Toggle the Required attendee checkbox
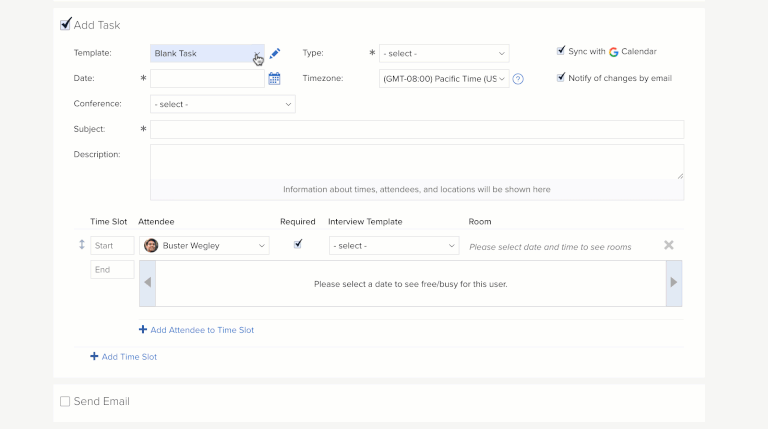The height and width of the screenshot is (429, 768). [x=298, y=244]
